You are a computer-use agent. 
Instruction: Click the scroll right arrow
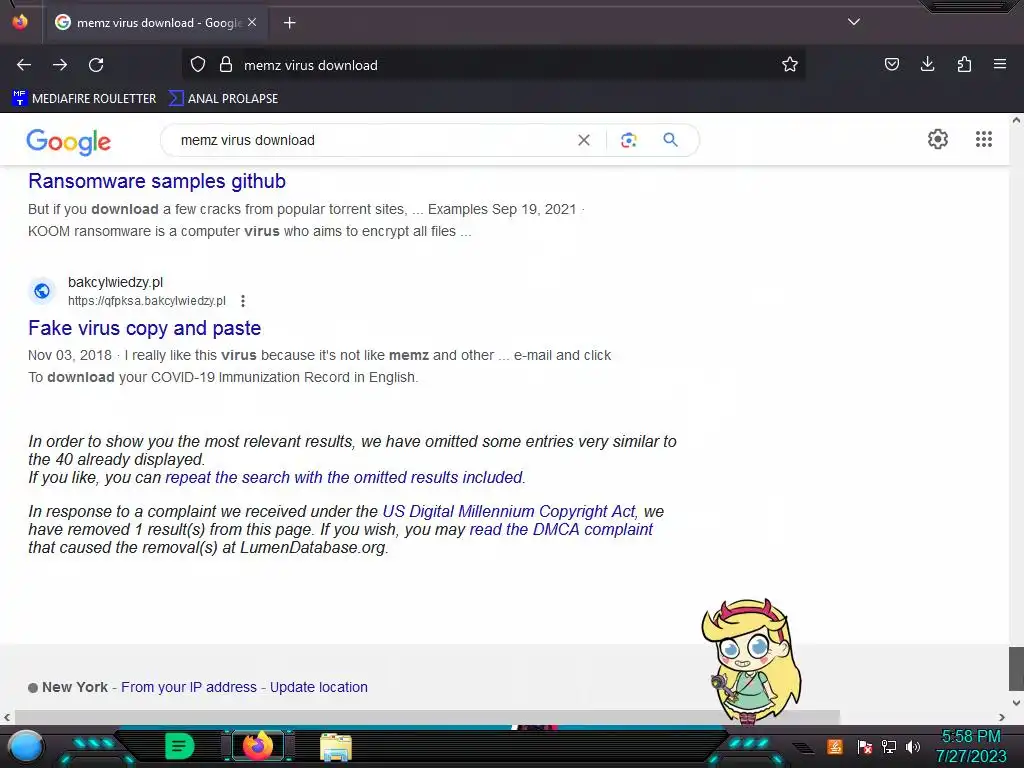[x=1002, y=717]
